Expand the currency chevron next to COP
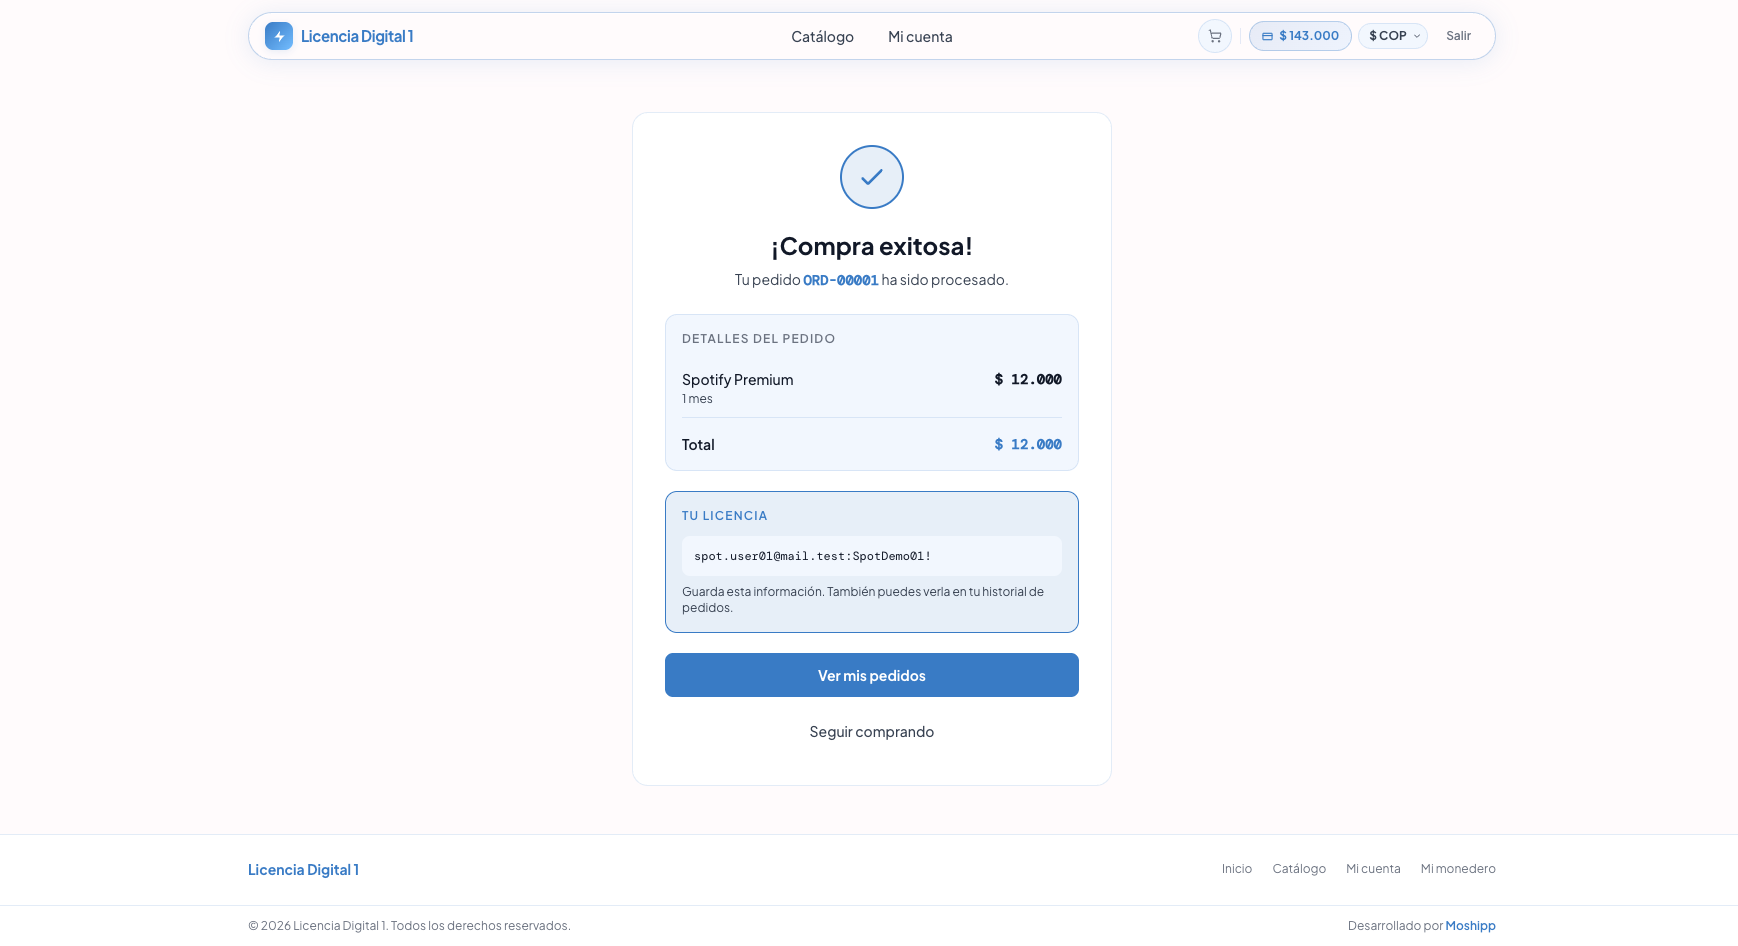 tap(1417, 36)
